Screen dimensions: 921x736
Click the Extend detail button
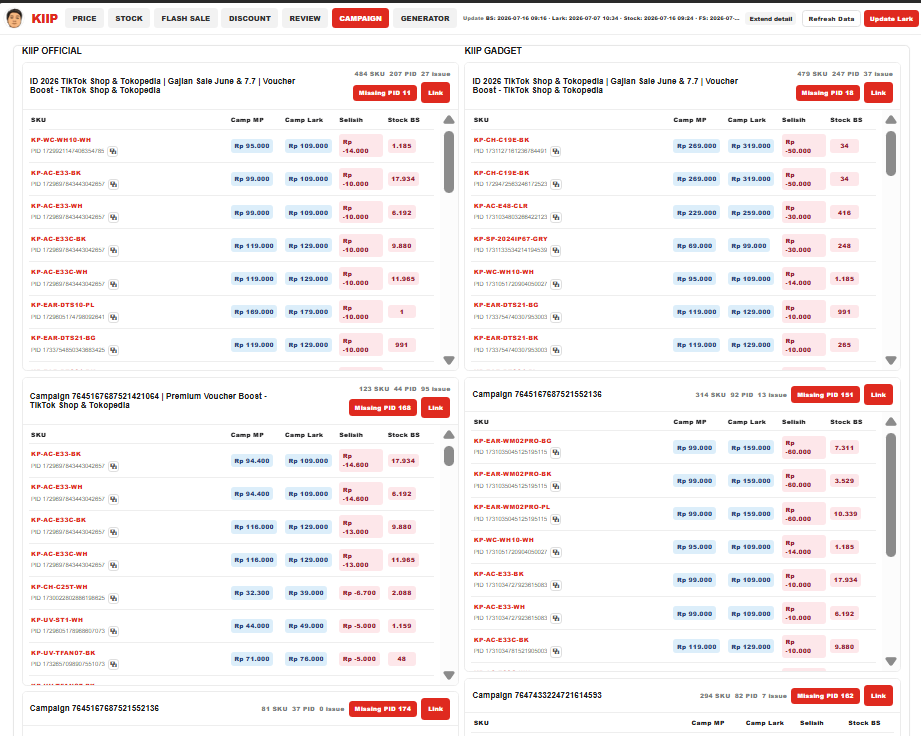pos(771,19)
